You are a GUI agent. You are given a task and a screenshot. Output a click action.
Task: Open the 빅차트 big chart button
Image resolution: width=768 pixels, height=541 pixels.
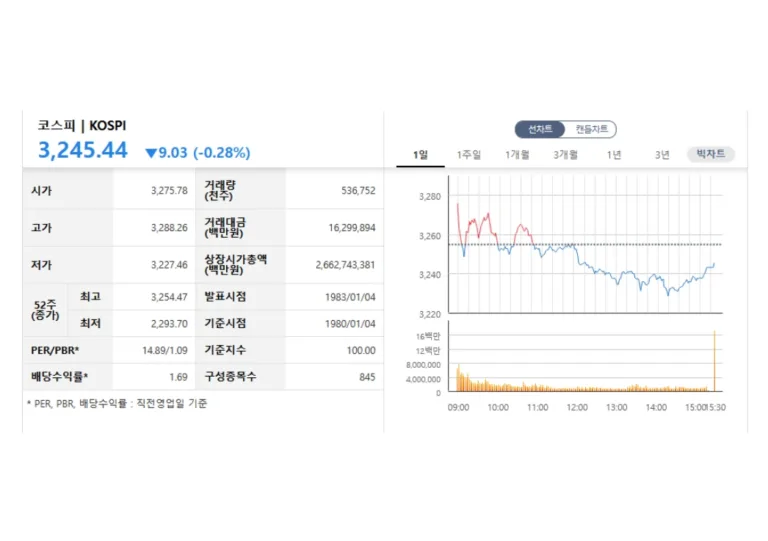coord(711,154)
